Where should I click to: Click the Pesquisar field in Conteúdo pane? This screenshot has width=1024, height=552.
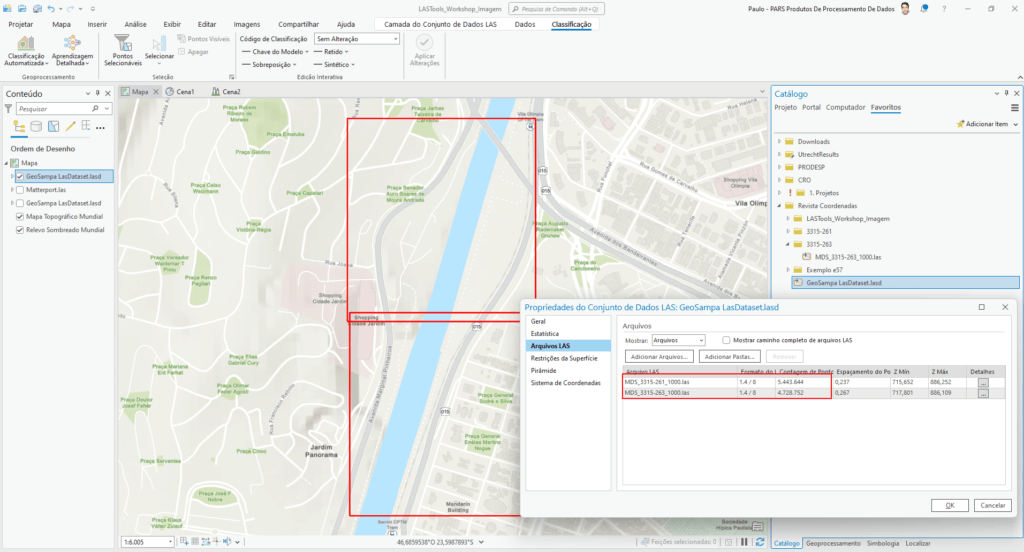[54, 108]
